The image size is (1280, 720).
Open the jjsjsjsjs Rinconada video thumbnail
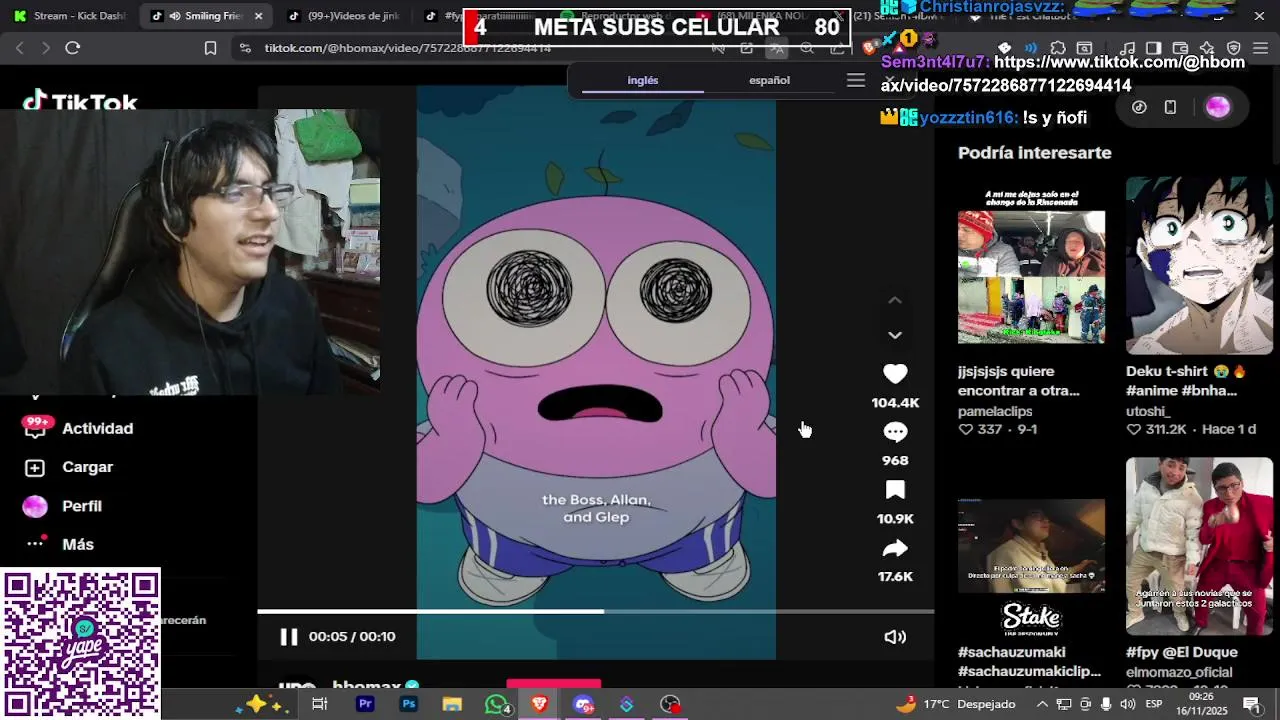tap(1031, 265)
